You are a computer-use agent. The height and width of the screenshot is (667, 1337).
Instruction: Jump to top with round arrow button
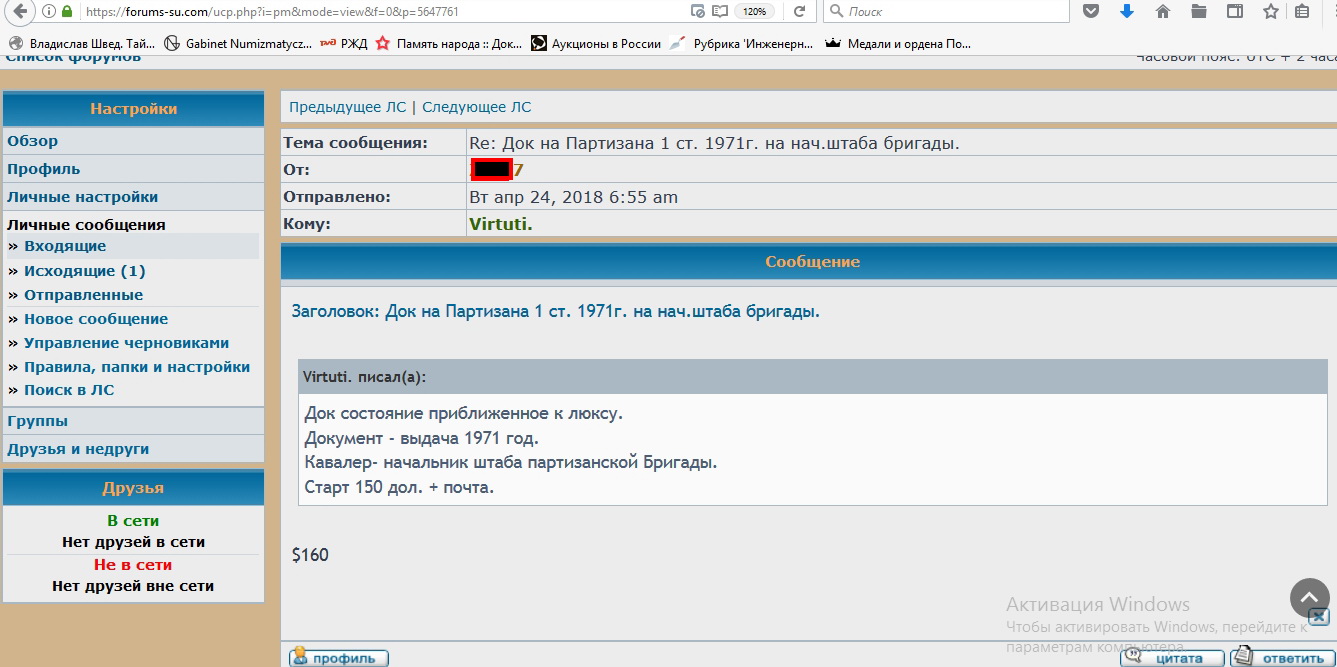[1310, 598]
